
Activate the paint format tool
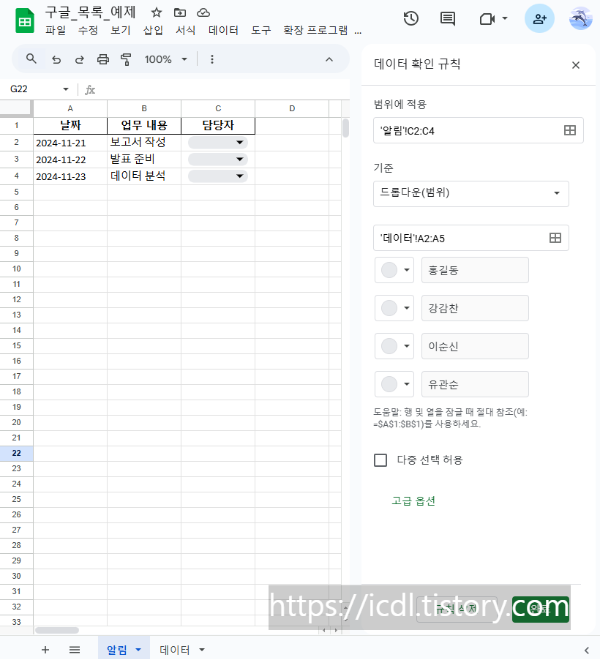[x=126, y=59]
